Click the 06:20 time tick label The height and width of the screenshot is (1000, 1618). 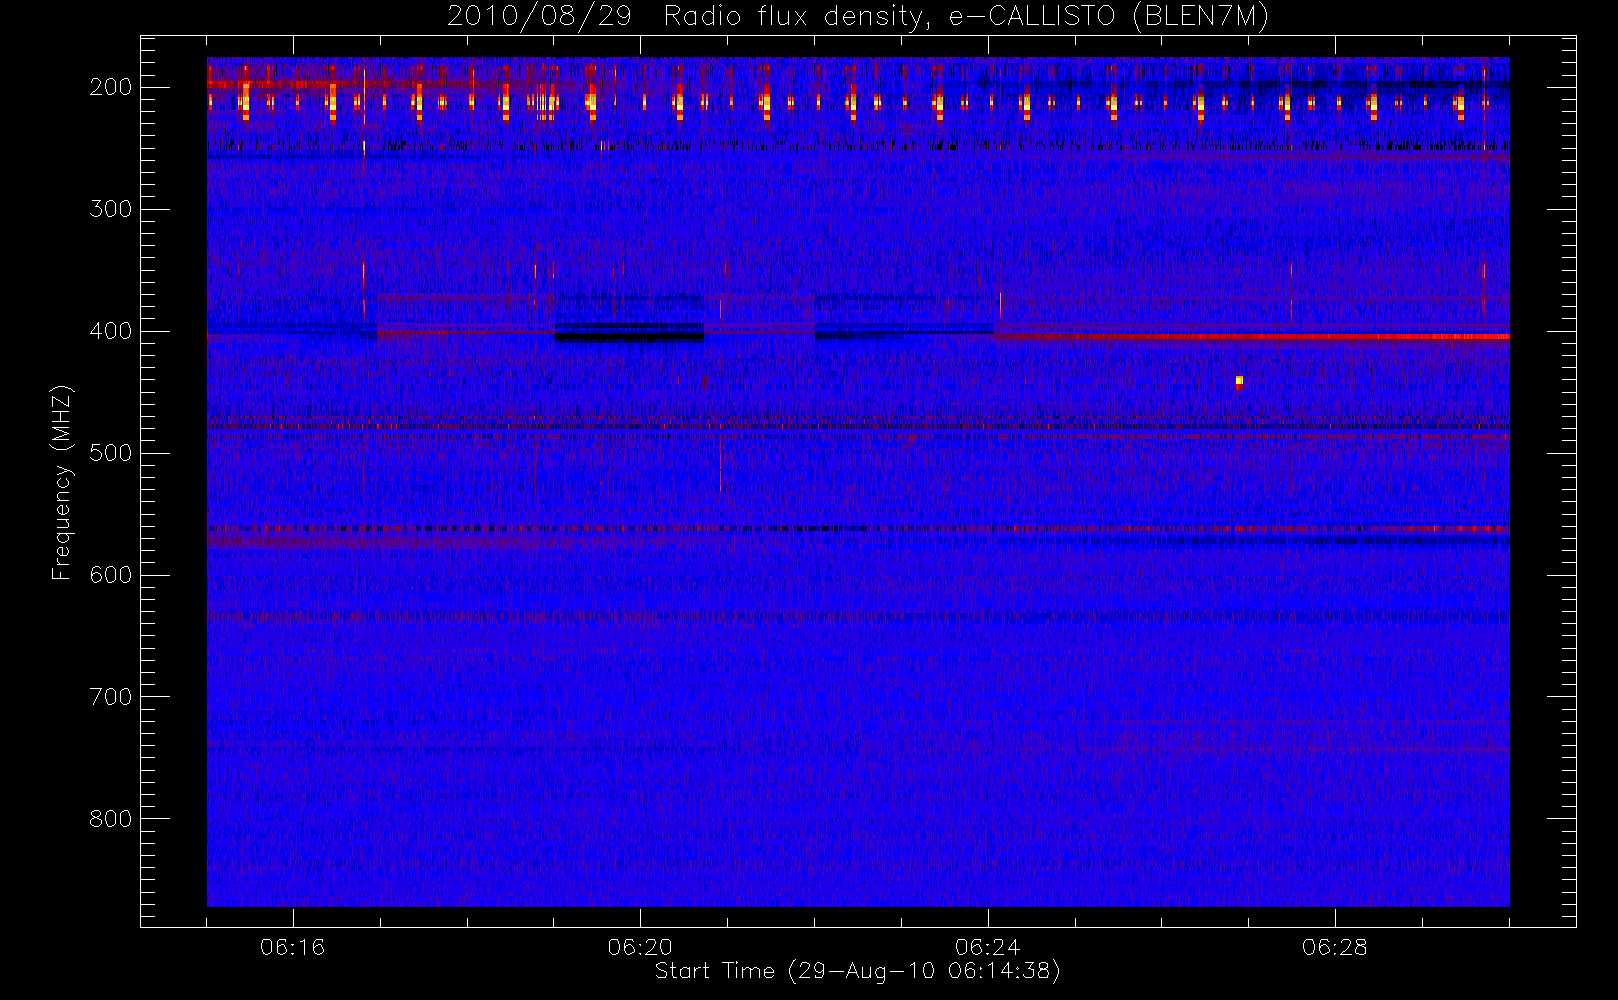[640, 947]
